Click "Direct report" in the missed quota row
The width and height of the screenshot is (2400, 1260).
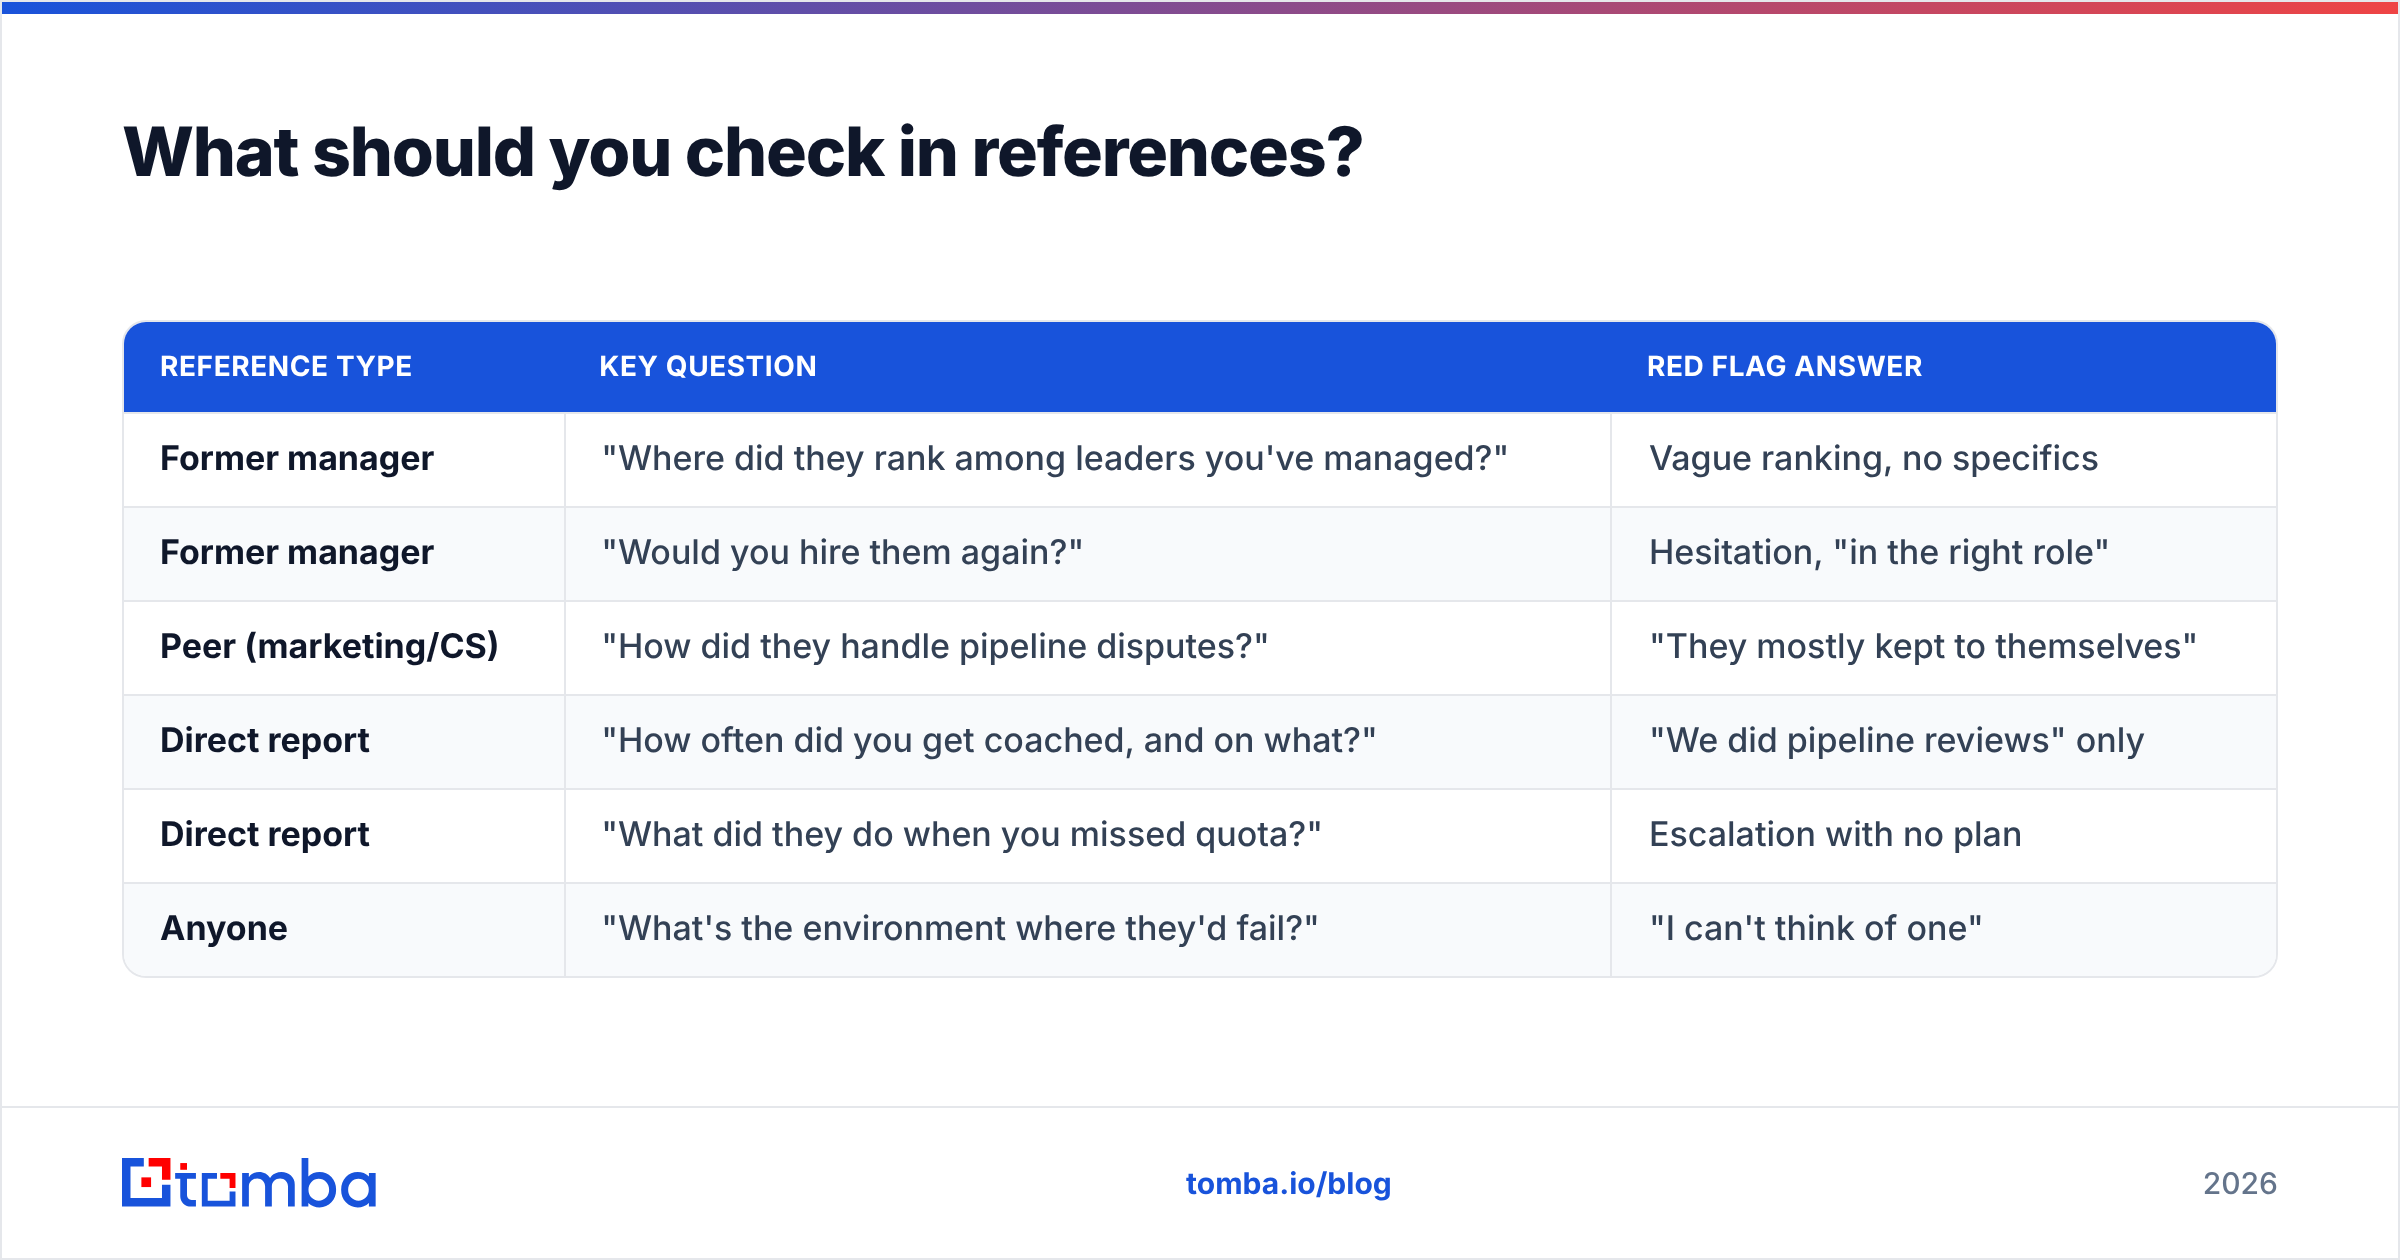(265, 834)
